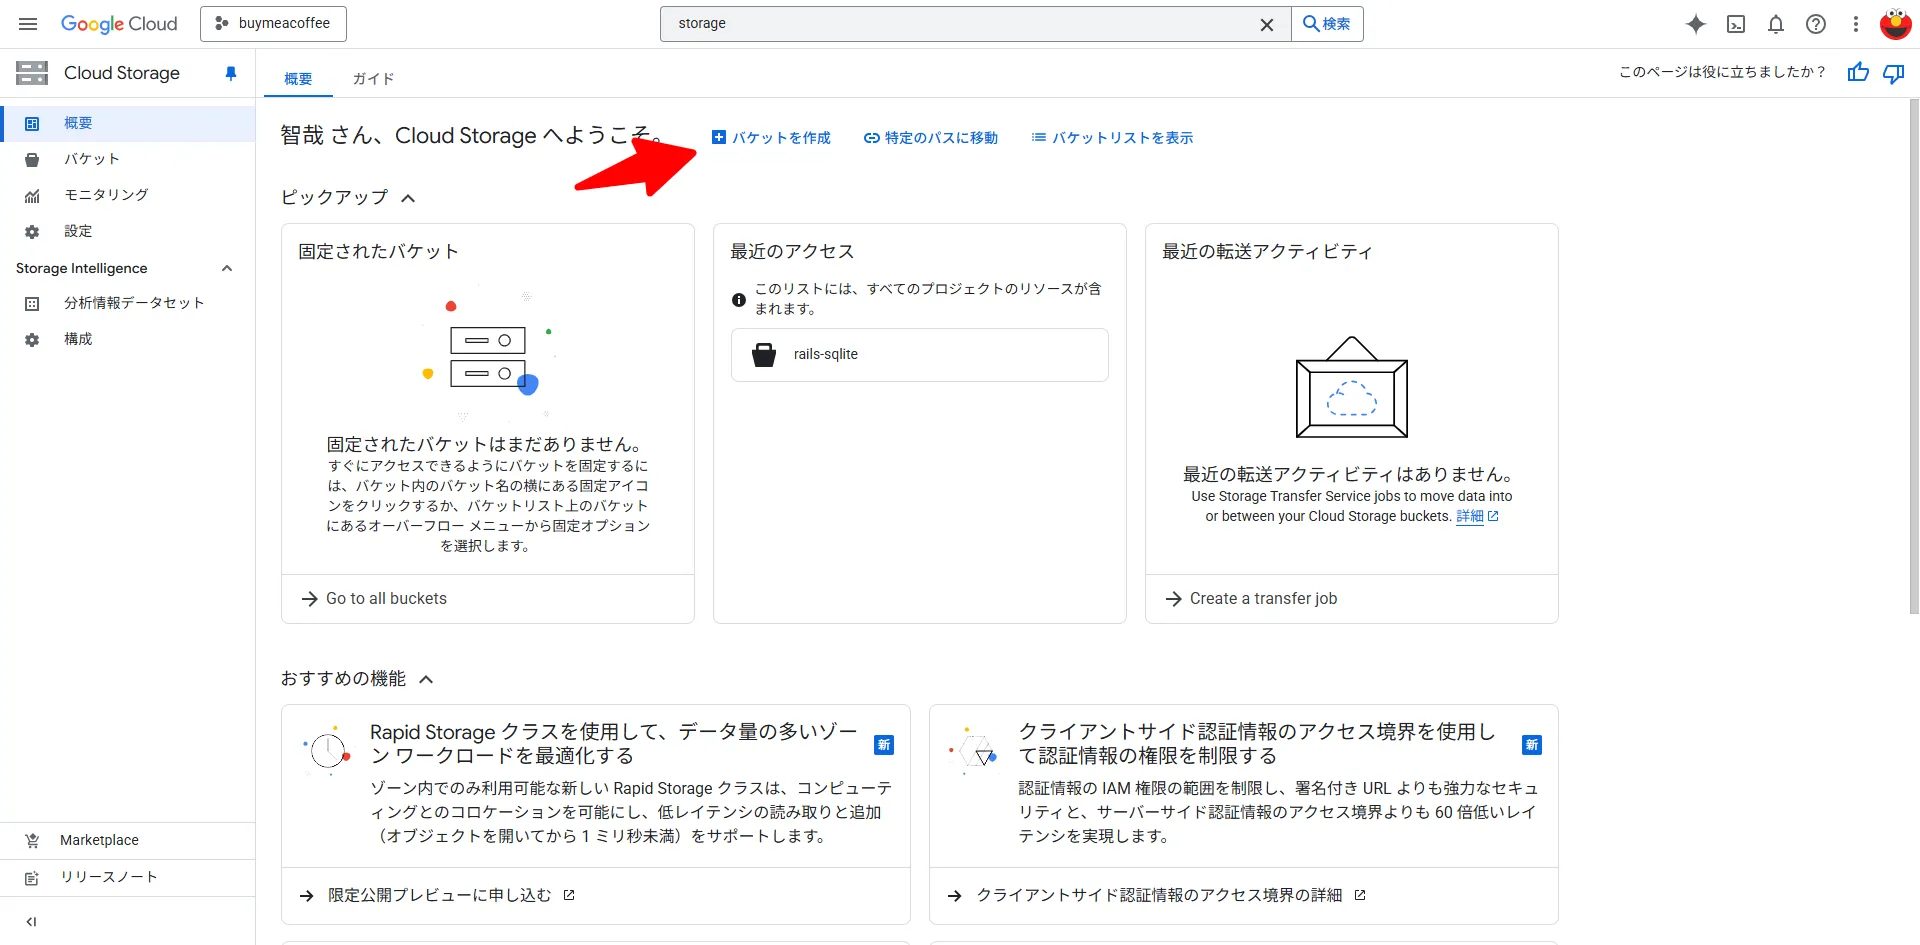
Task: Collapse the おすすめの機能 section
Action: (x=427, y=678)
